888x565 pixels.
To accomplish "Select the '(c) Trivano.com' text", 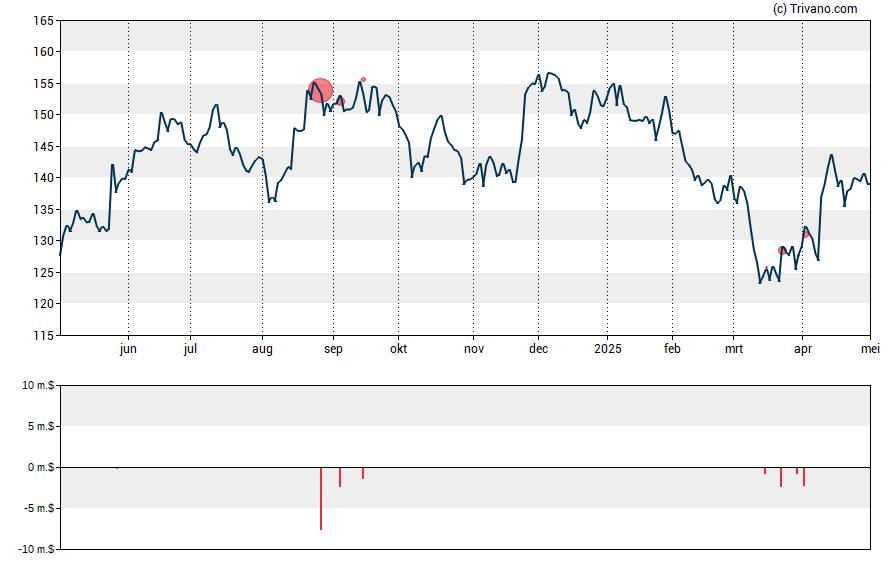I will 815,8.
